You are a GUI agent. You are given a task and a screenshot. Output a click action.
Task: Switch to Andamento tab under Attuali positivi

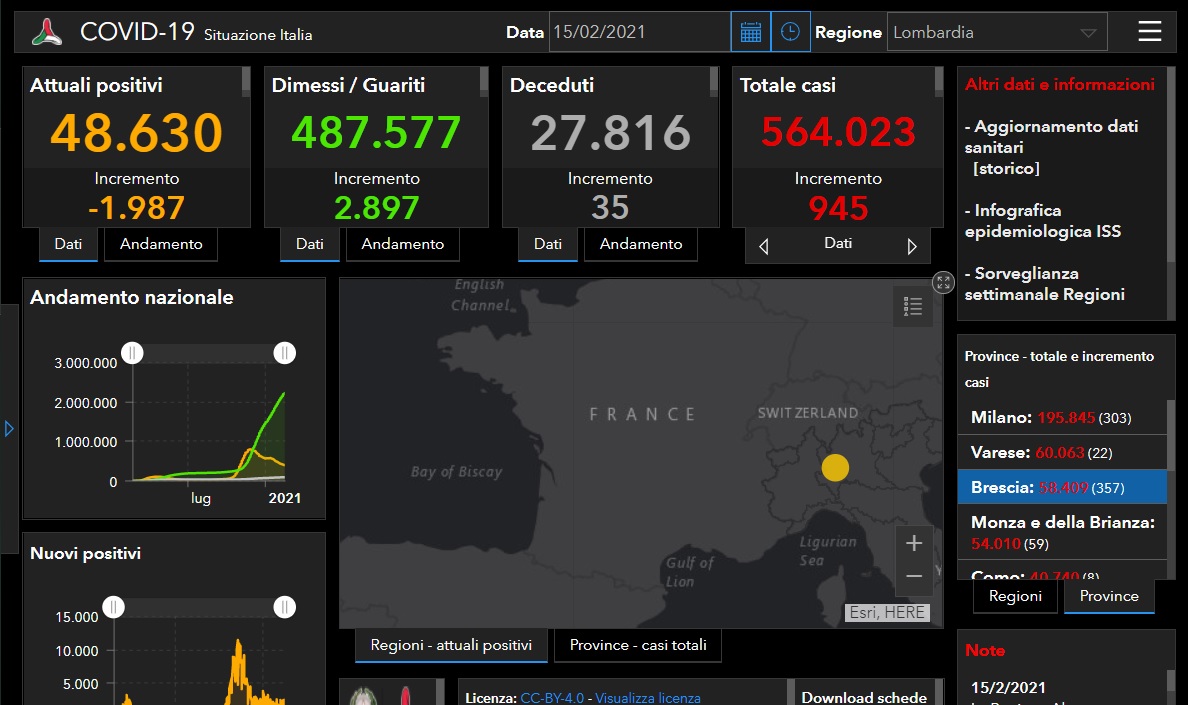(x=161, y=244)
